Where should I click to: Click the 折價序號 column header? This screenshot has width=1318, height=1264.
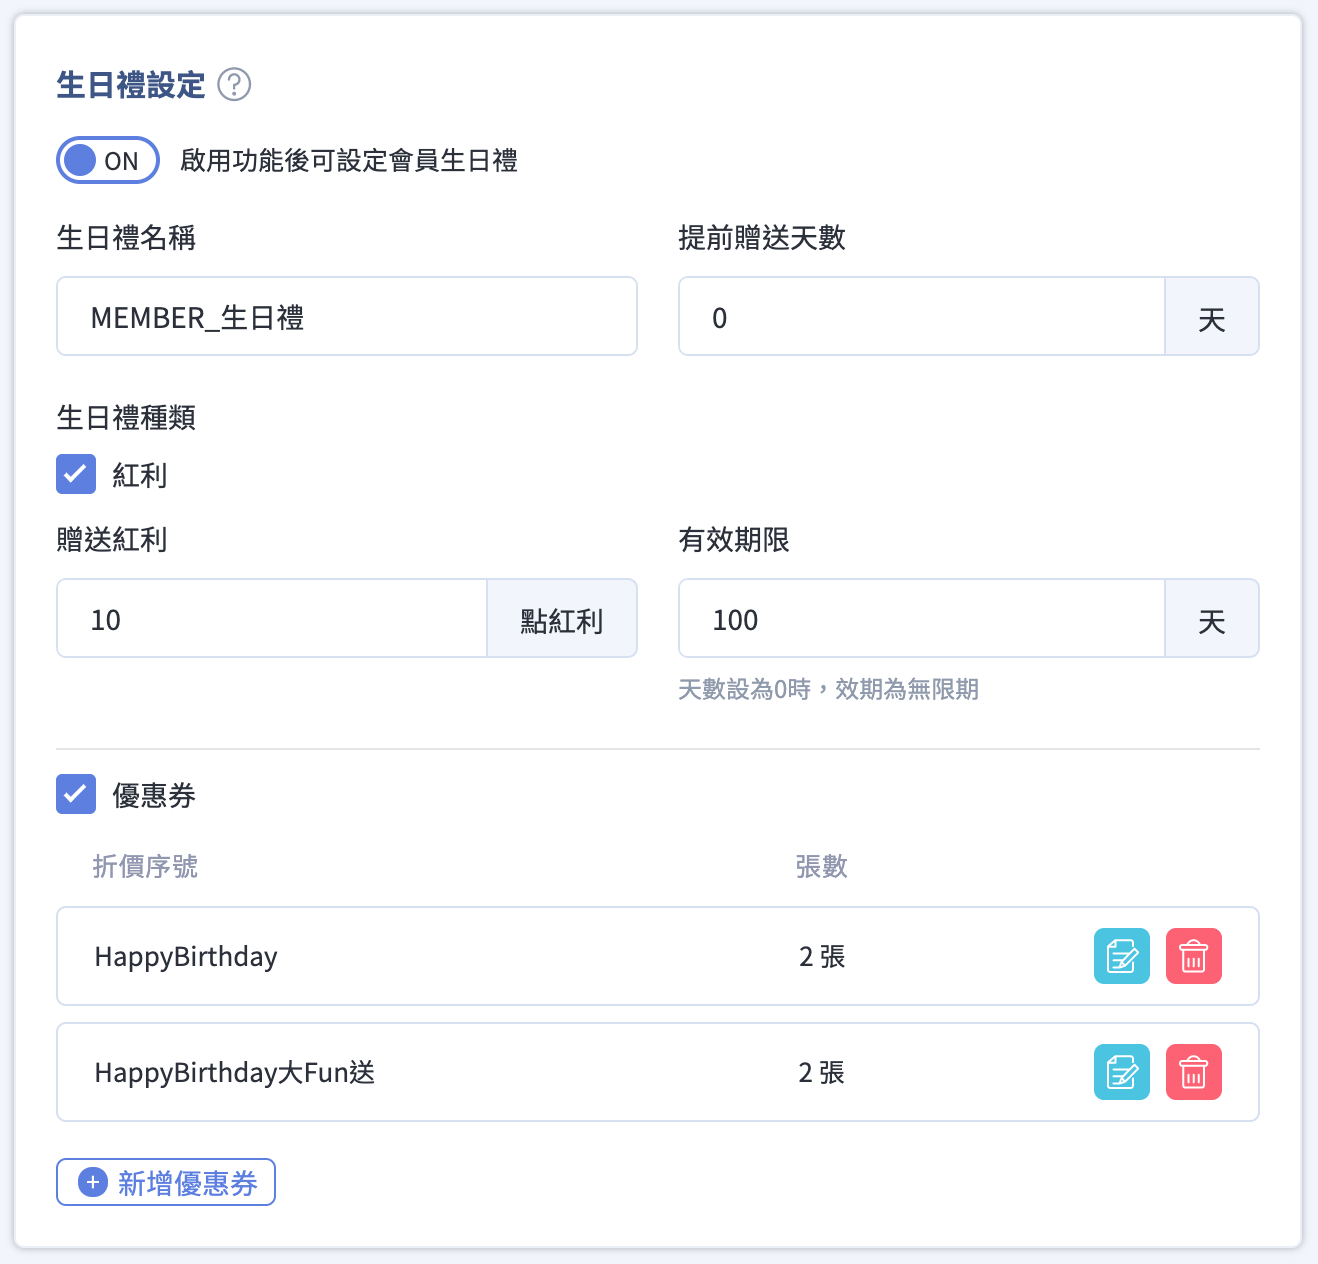click(145, 866)
